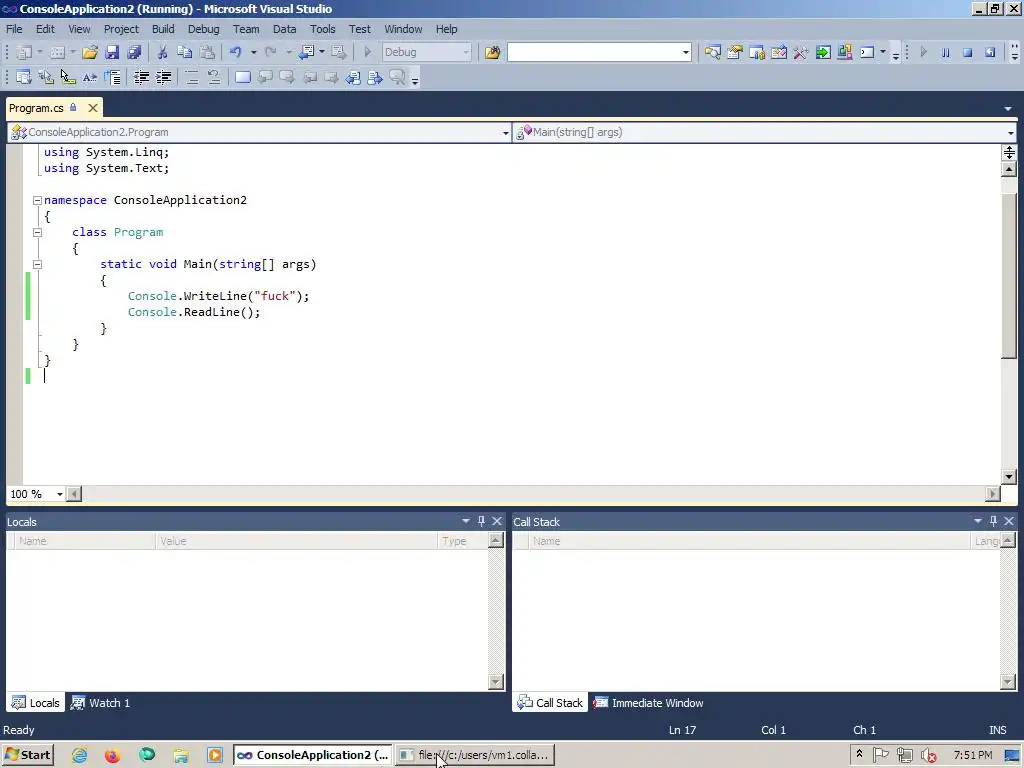Open the Undo history dropdown arrow
Viewport: 1024px width, 768px height.
(253, 52)
